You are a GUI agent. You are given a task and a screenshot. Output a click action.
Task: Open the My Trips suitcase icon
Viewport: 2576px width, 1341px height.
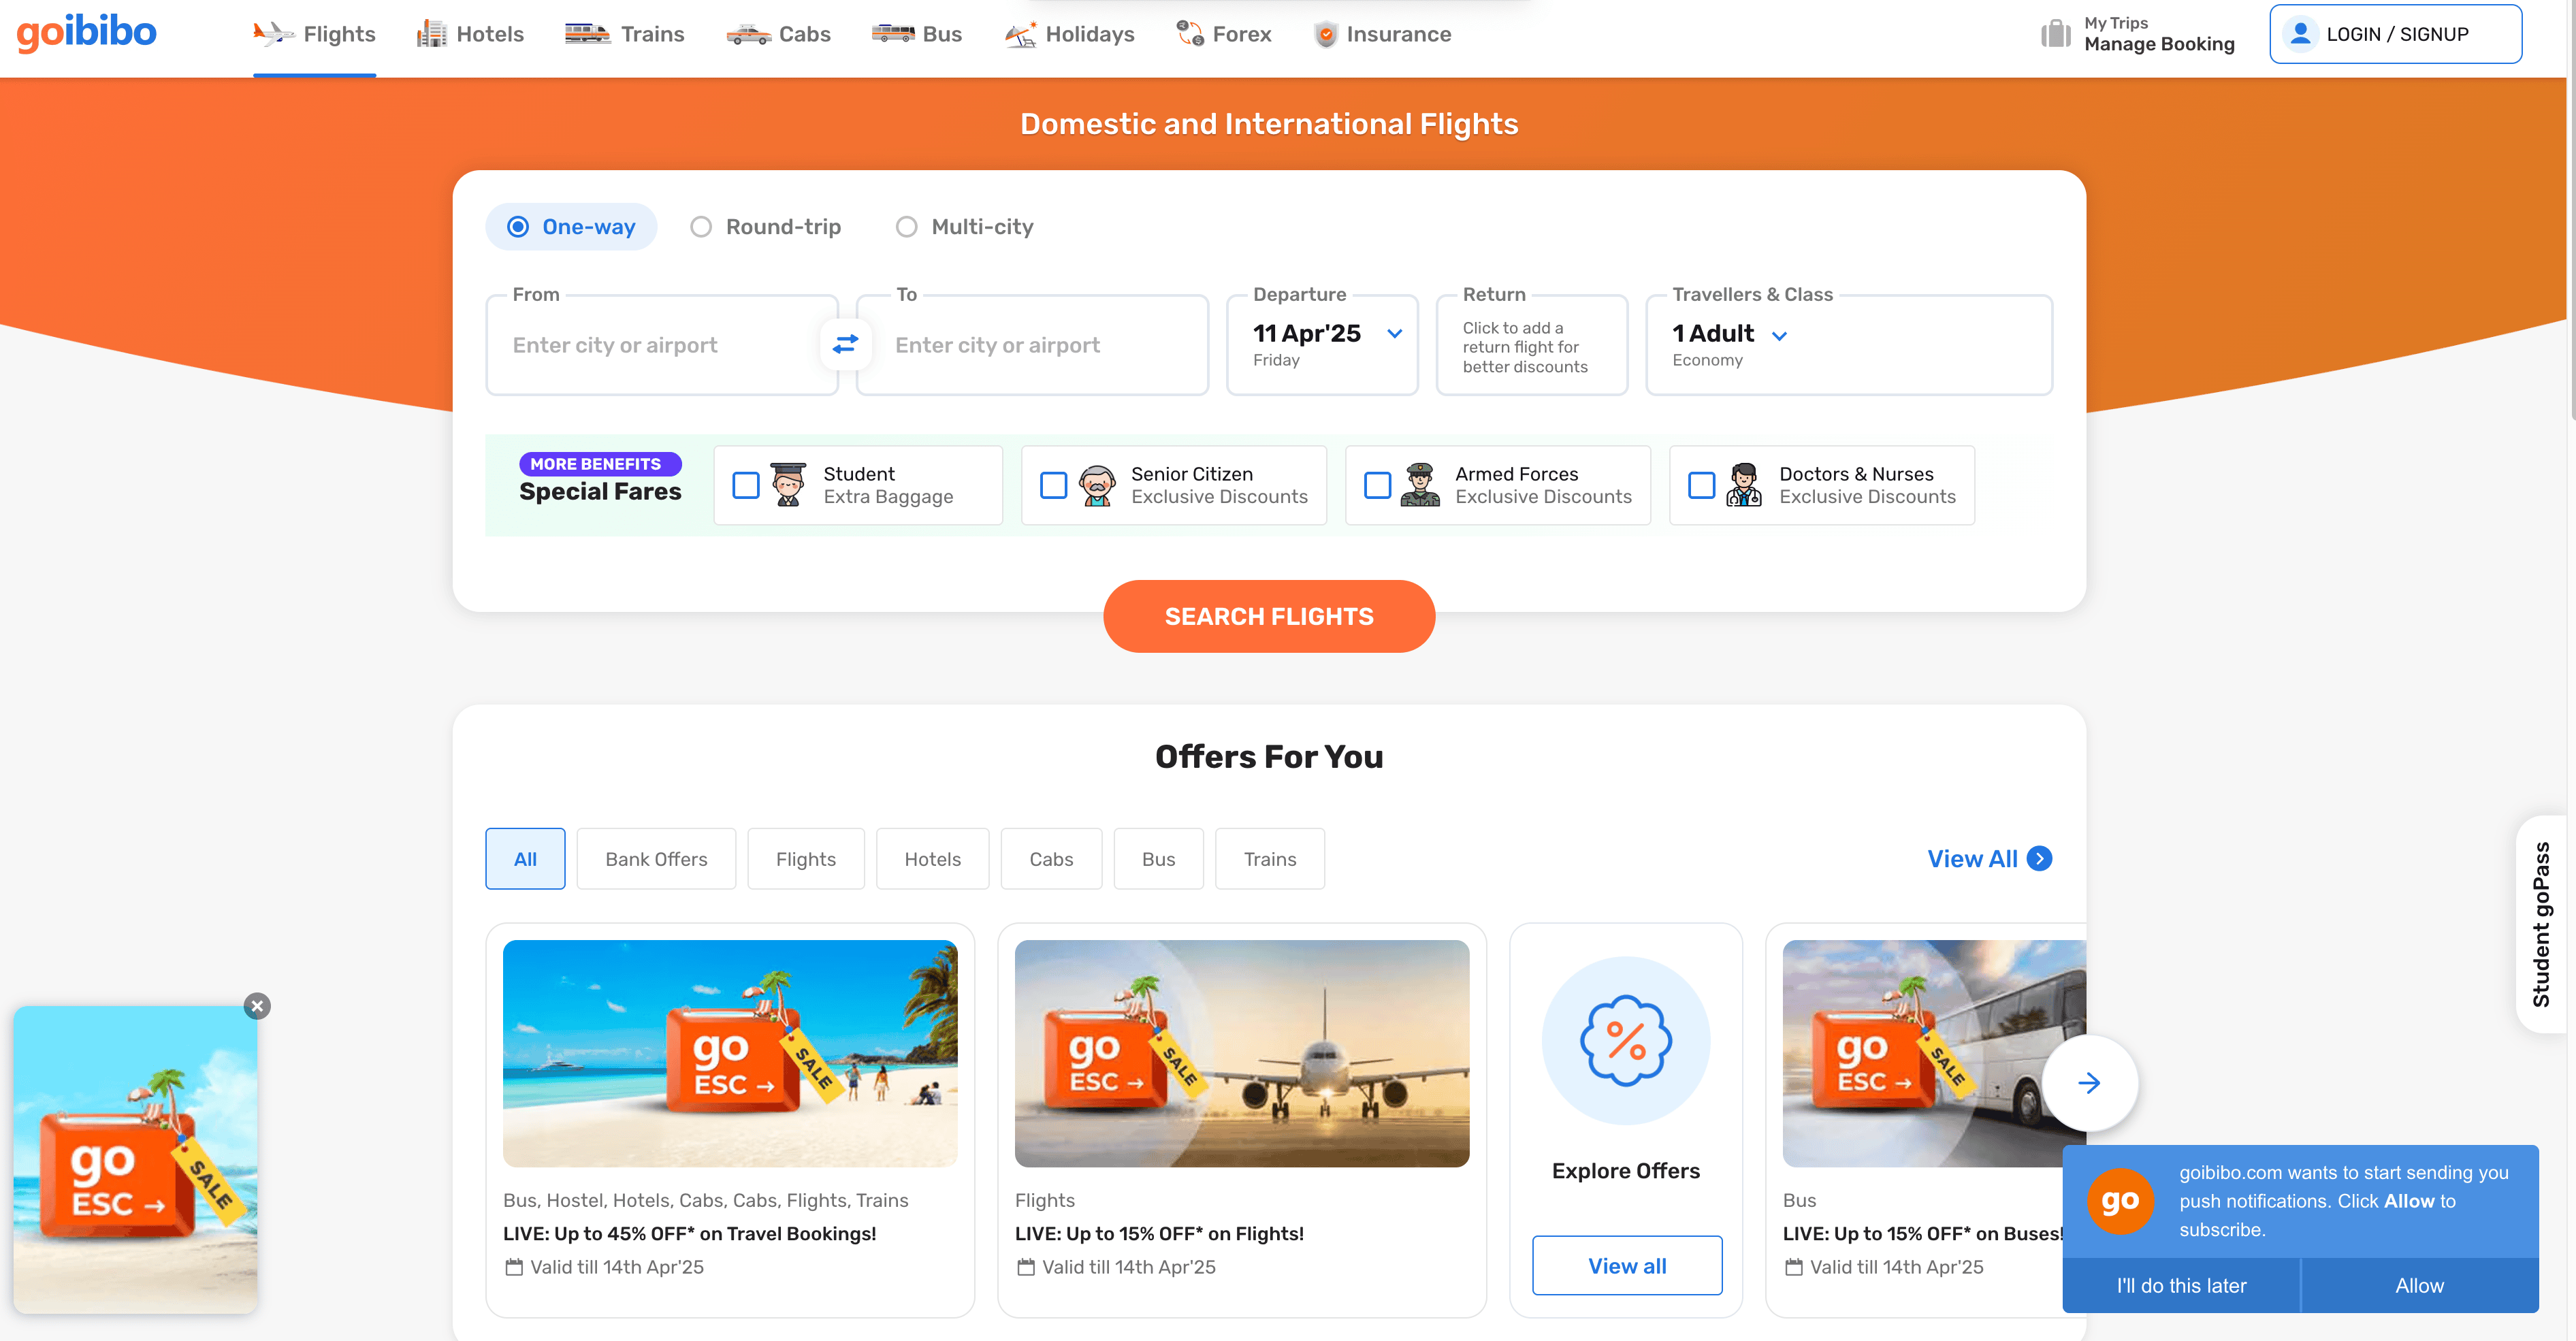[2055, 34]
